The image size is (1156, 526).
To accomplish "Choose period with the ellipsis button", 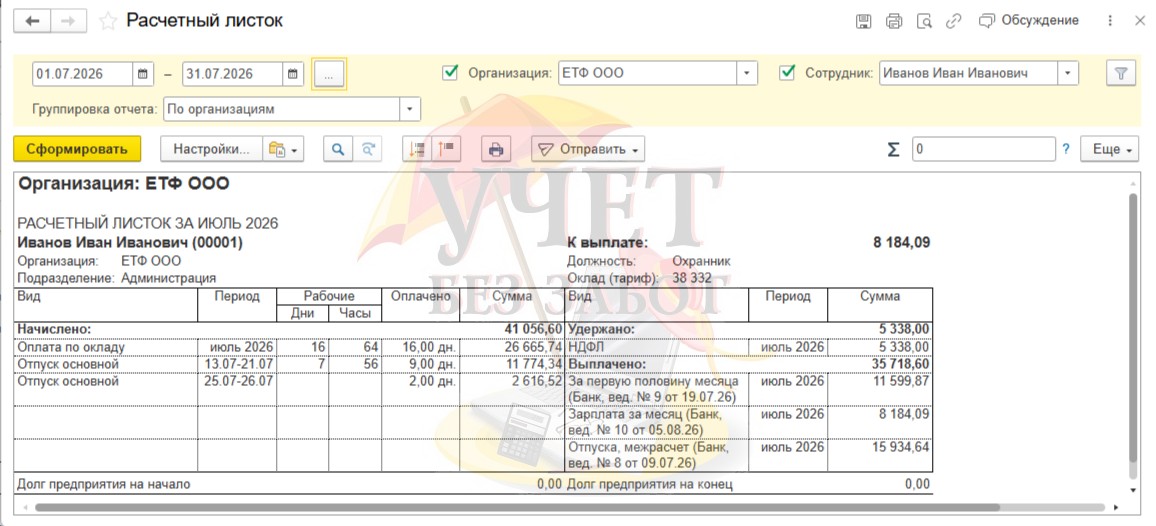I will tap(329, 75).
